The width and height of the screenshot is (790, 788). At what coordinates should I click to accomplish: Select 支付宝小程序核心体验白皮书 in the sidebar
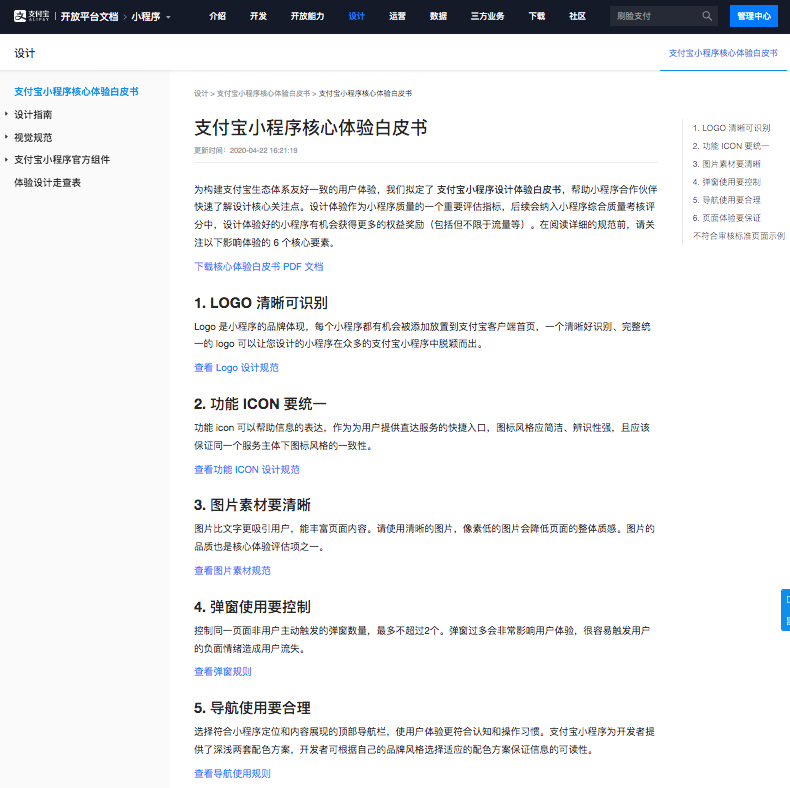(76, 92)
